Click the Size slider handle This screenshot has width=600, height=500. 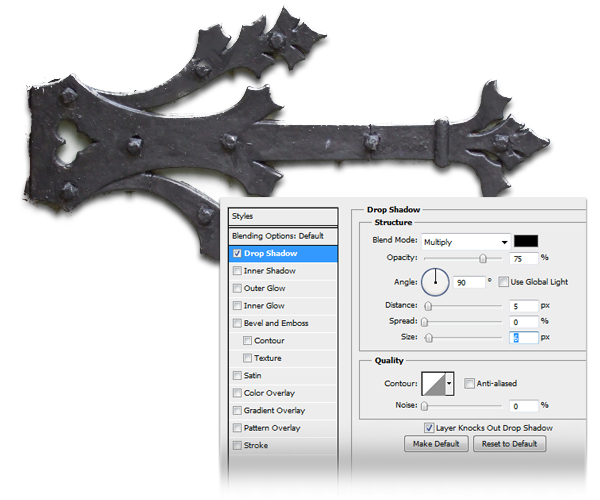[429, 338]
